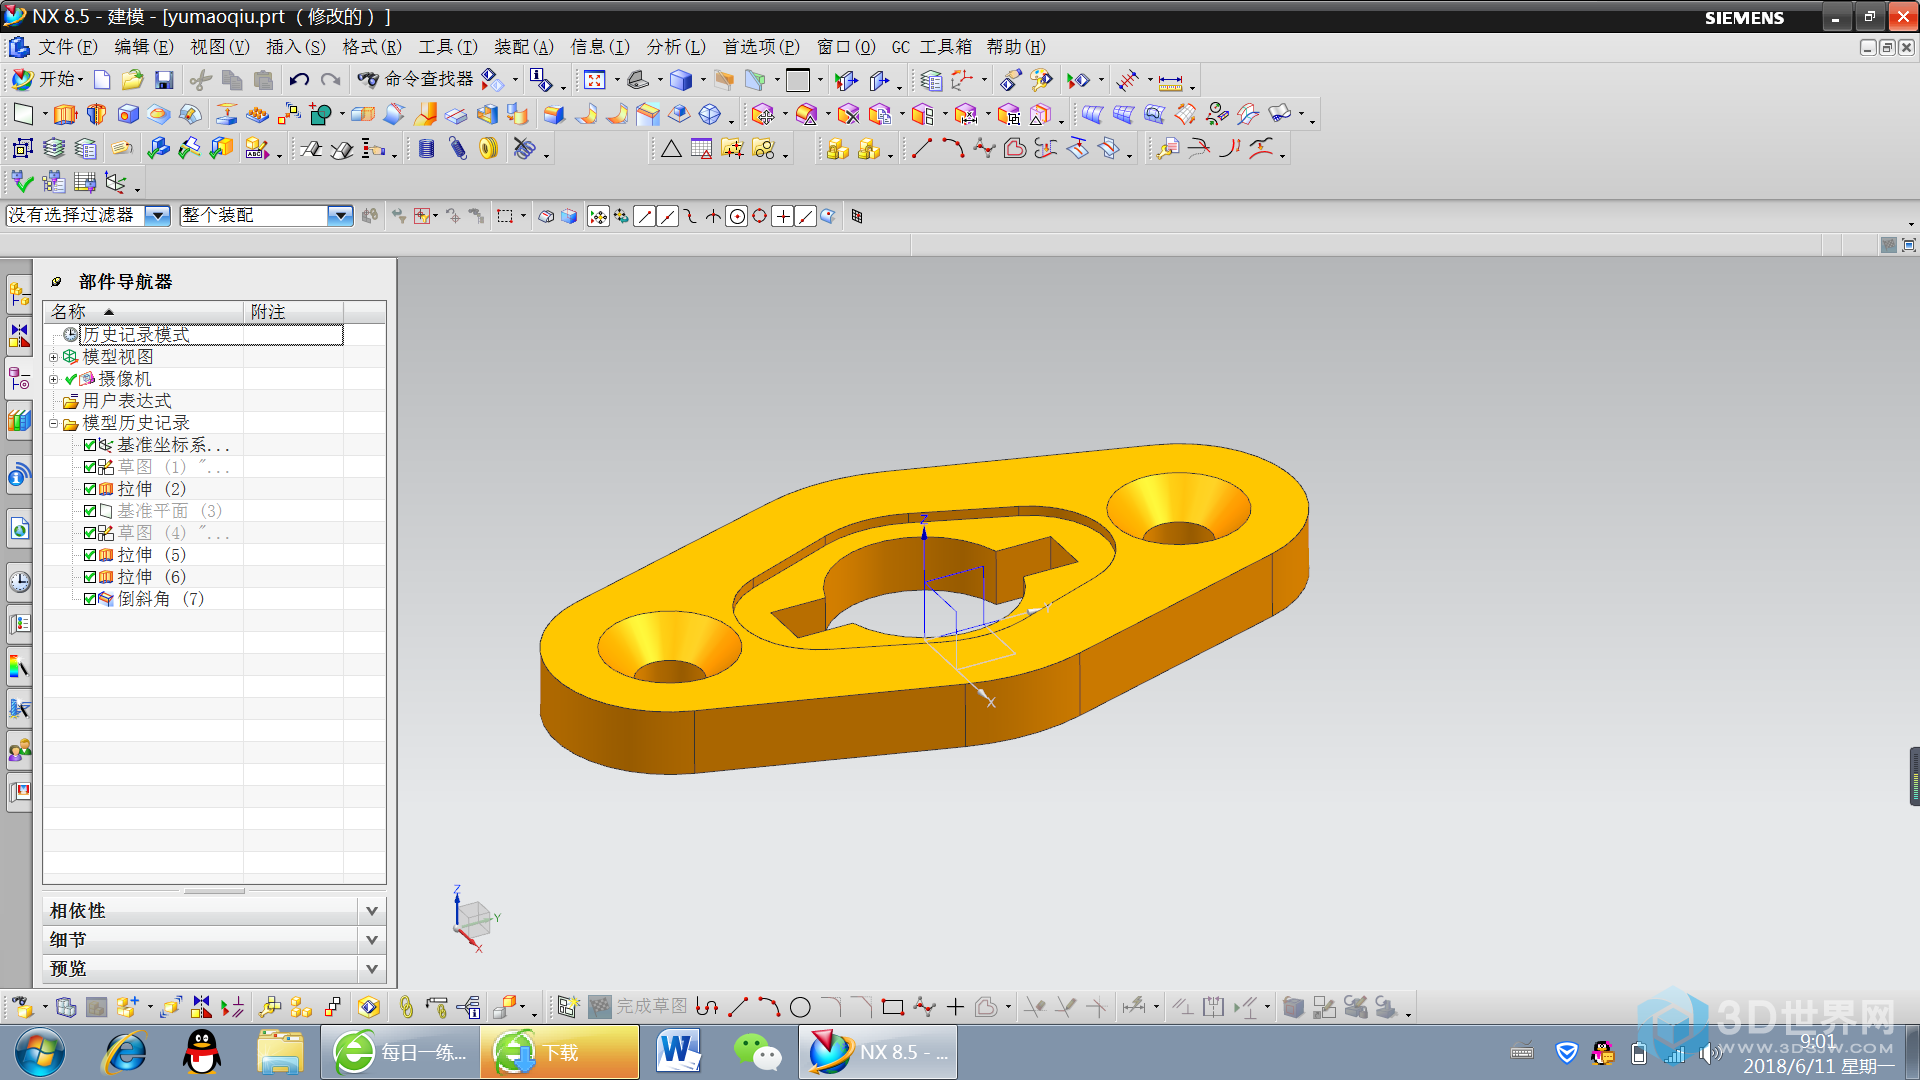Open the Command Finder (命令查找器)
The image size is (1920, 1080).
coord(415,80)
